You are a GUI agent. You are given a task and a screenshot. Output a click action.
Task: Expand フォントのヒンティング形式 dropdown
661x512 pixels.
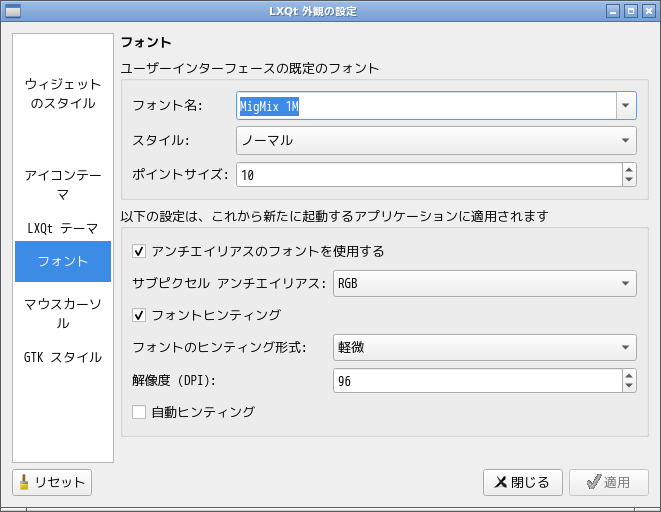point(484,347)
